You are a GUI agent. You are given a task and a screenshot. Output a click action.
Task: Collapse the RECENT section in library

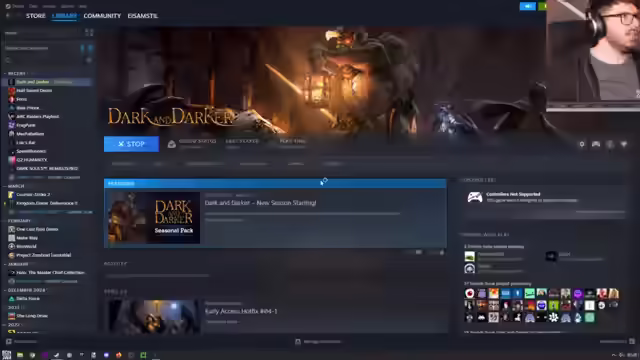(x=16, y=73)
